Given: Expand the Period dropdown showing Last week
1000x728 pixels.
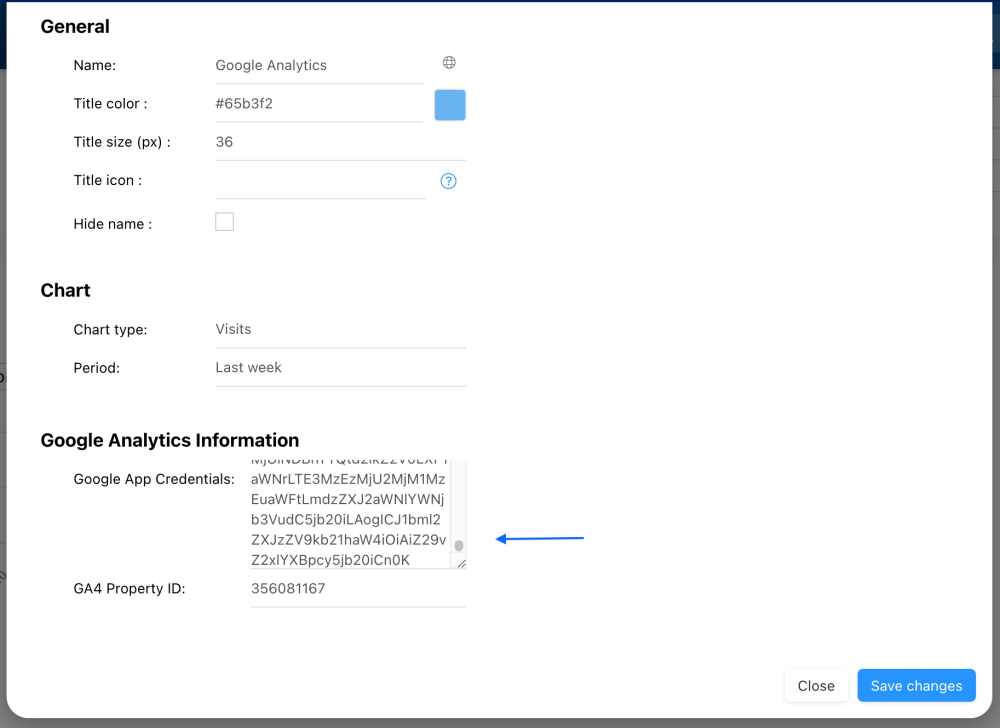Looking at the screenshot, I should point(340,367).
